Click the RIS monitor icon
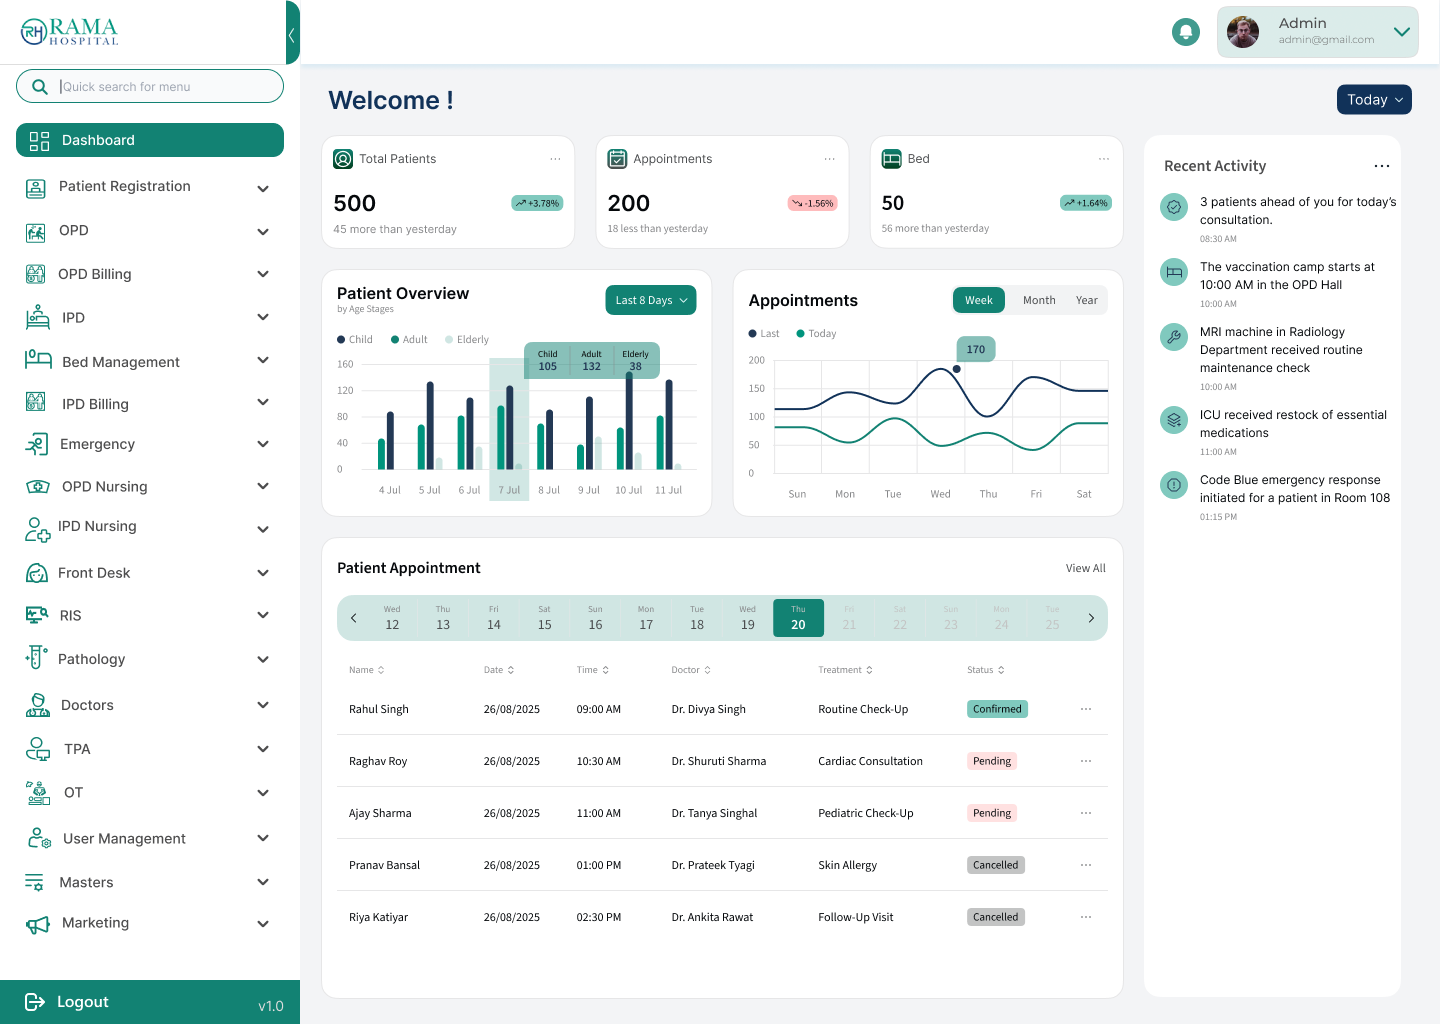This screenshot has width=1440, height=1024. point(37,615)
